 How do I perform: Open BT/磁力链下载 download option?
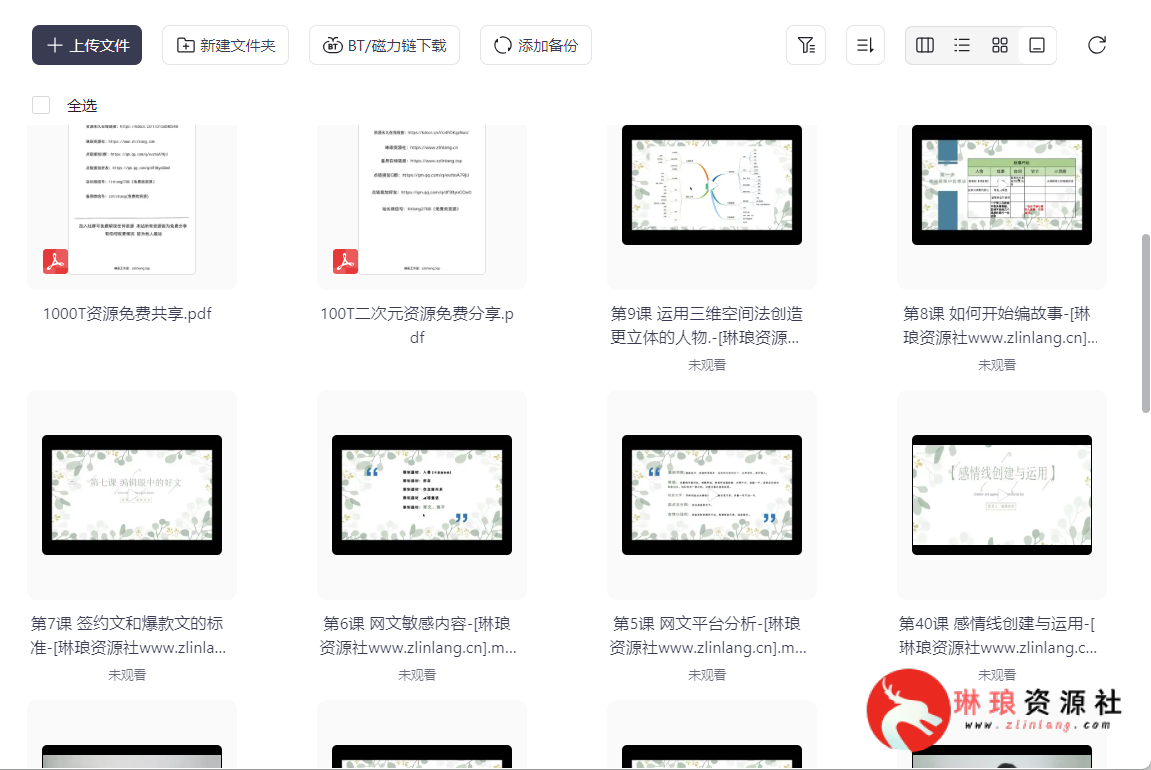[x=385, y=46]
